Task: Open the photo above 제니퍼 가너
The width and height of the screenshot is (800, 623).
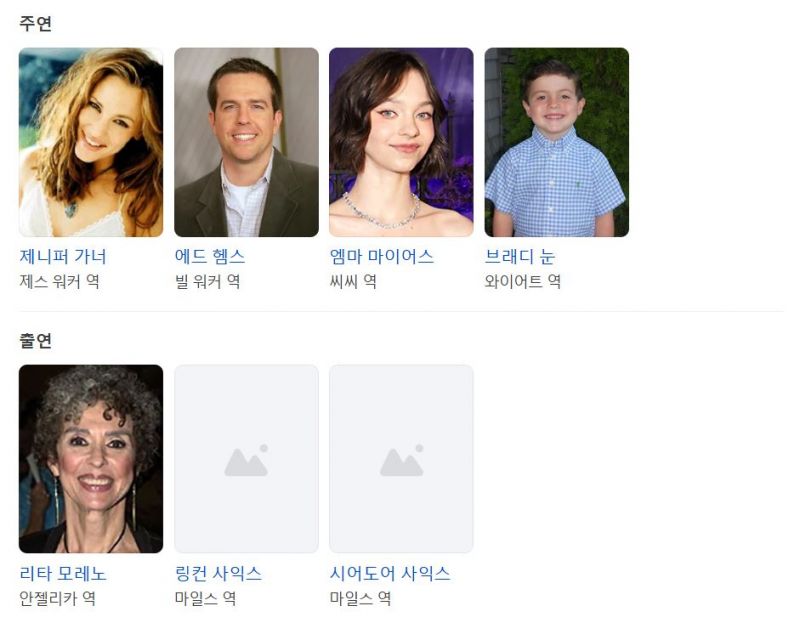Action: (x=91, y=142)
